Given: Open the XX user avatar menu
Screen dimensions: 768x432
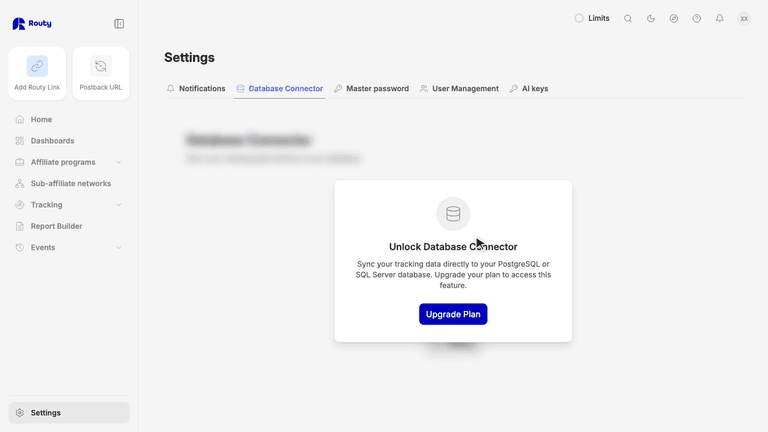Looking at the screenshot, I should 744,19.
